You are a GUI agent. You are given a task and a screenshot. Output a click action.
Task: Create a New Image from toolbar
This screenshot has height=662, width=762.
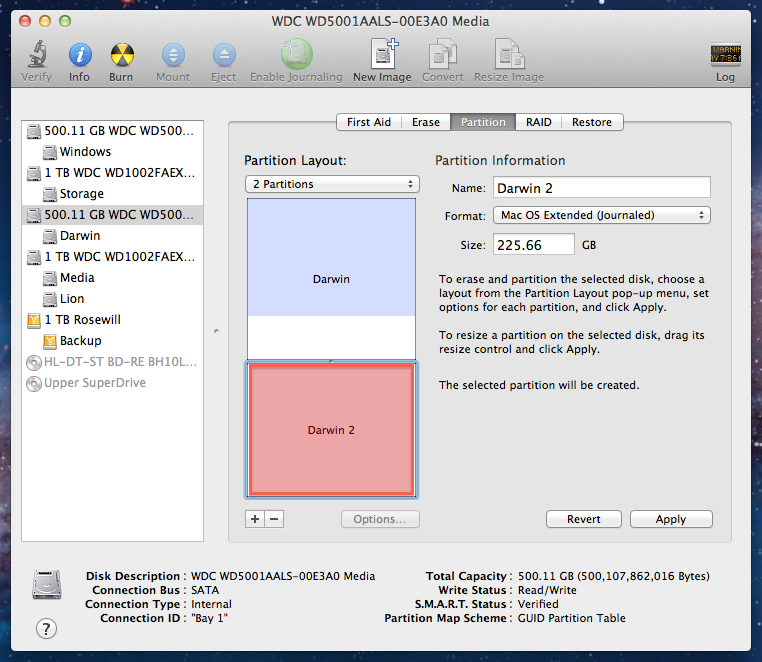tap(383, 53)
